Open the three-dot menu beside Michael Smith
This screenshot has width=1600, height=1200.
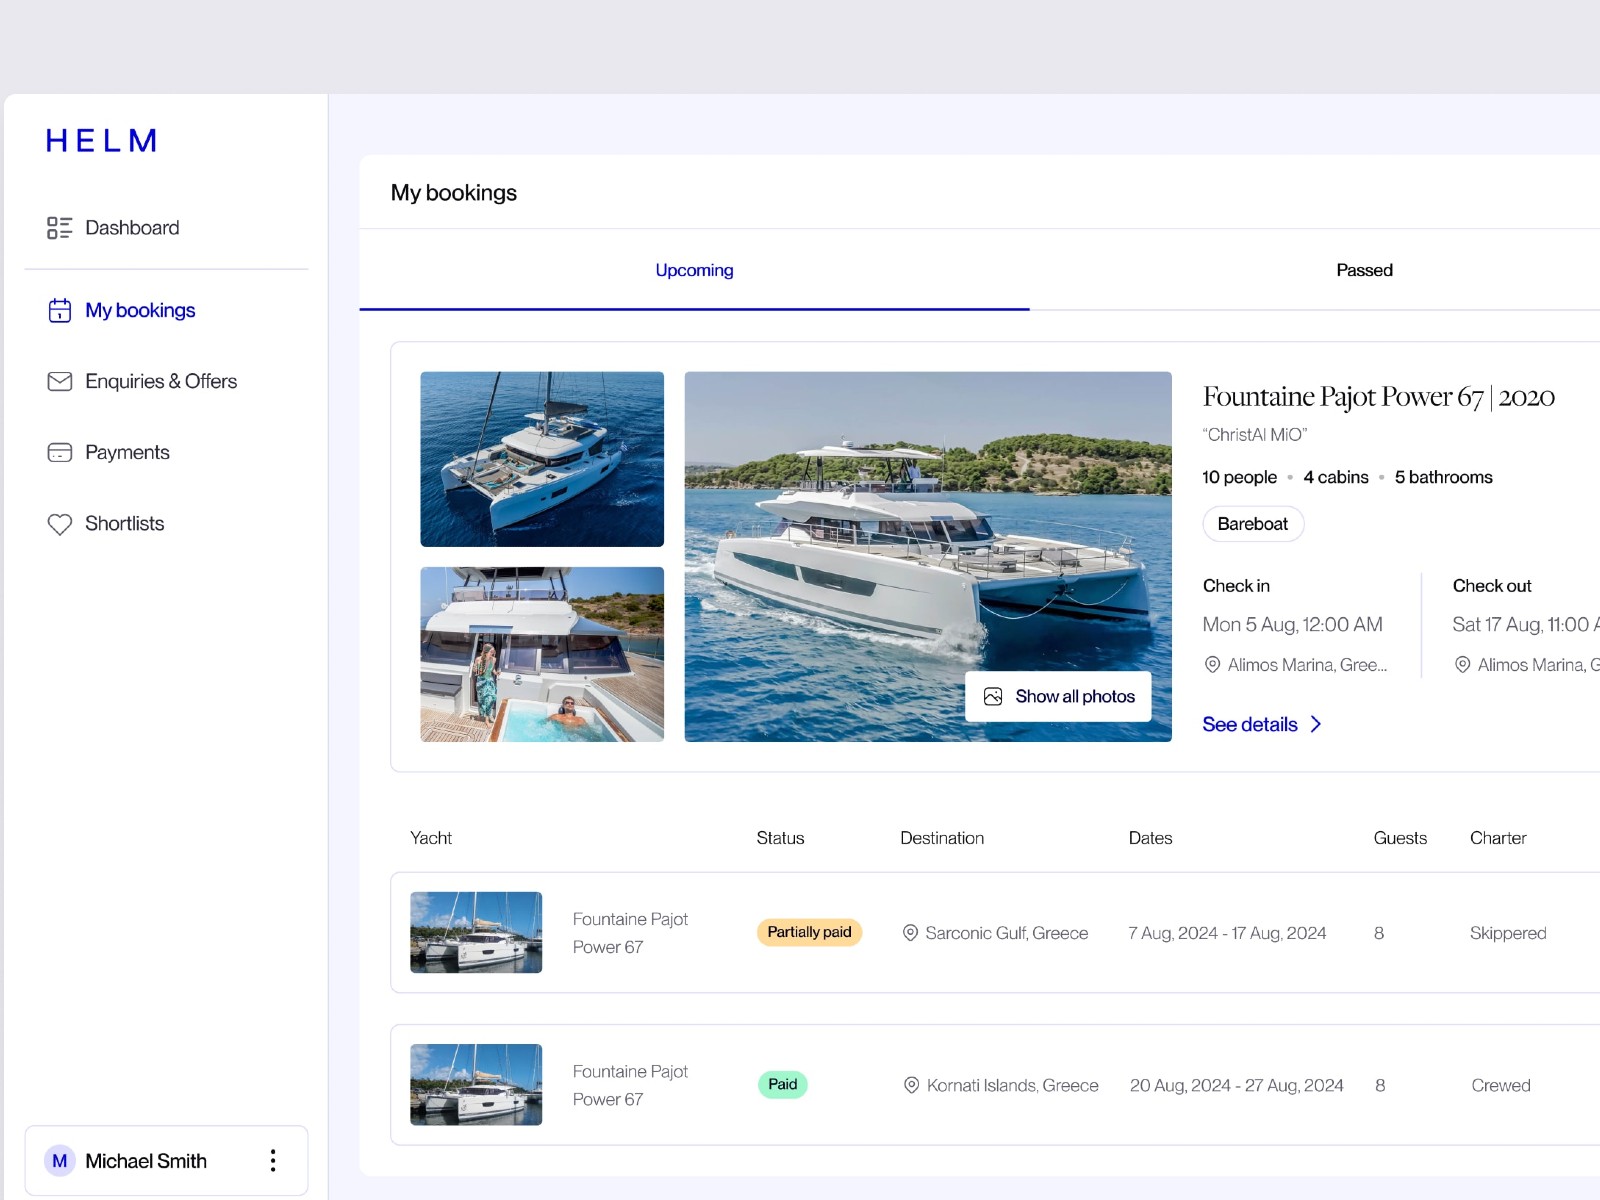point(273,1161)
